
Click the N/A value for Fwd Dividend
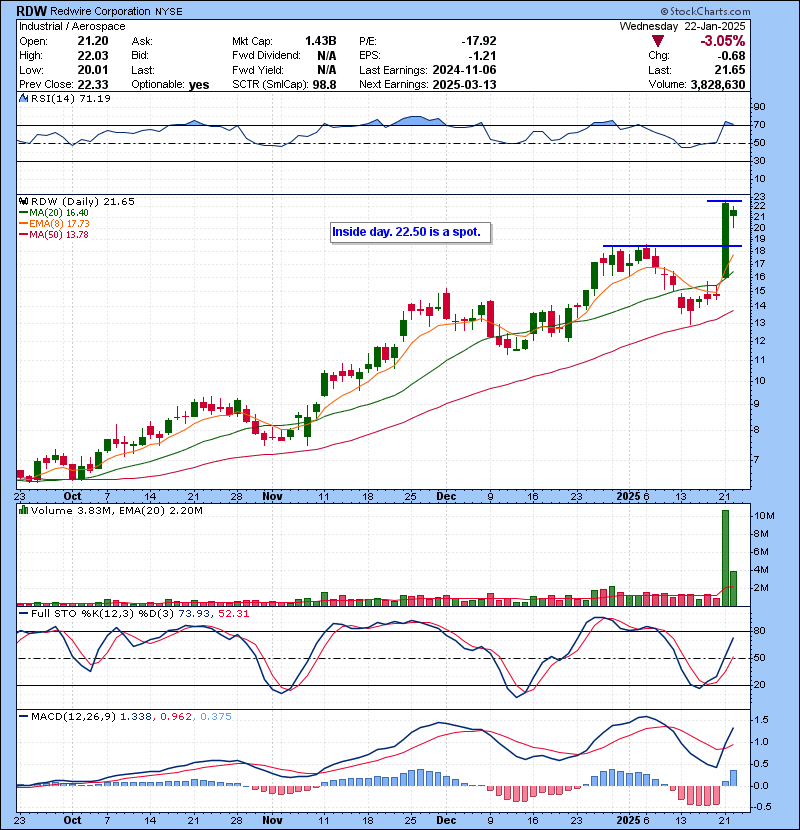coord(327,55)
